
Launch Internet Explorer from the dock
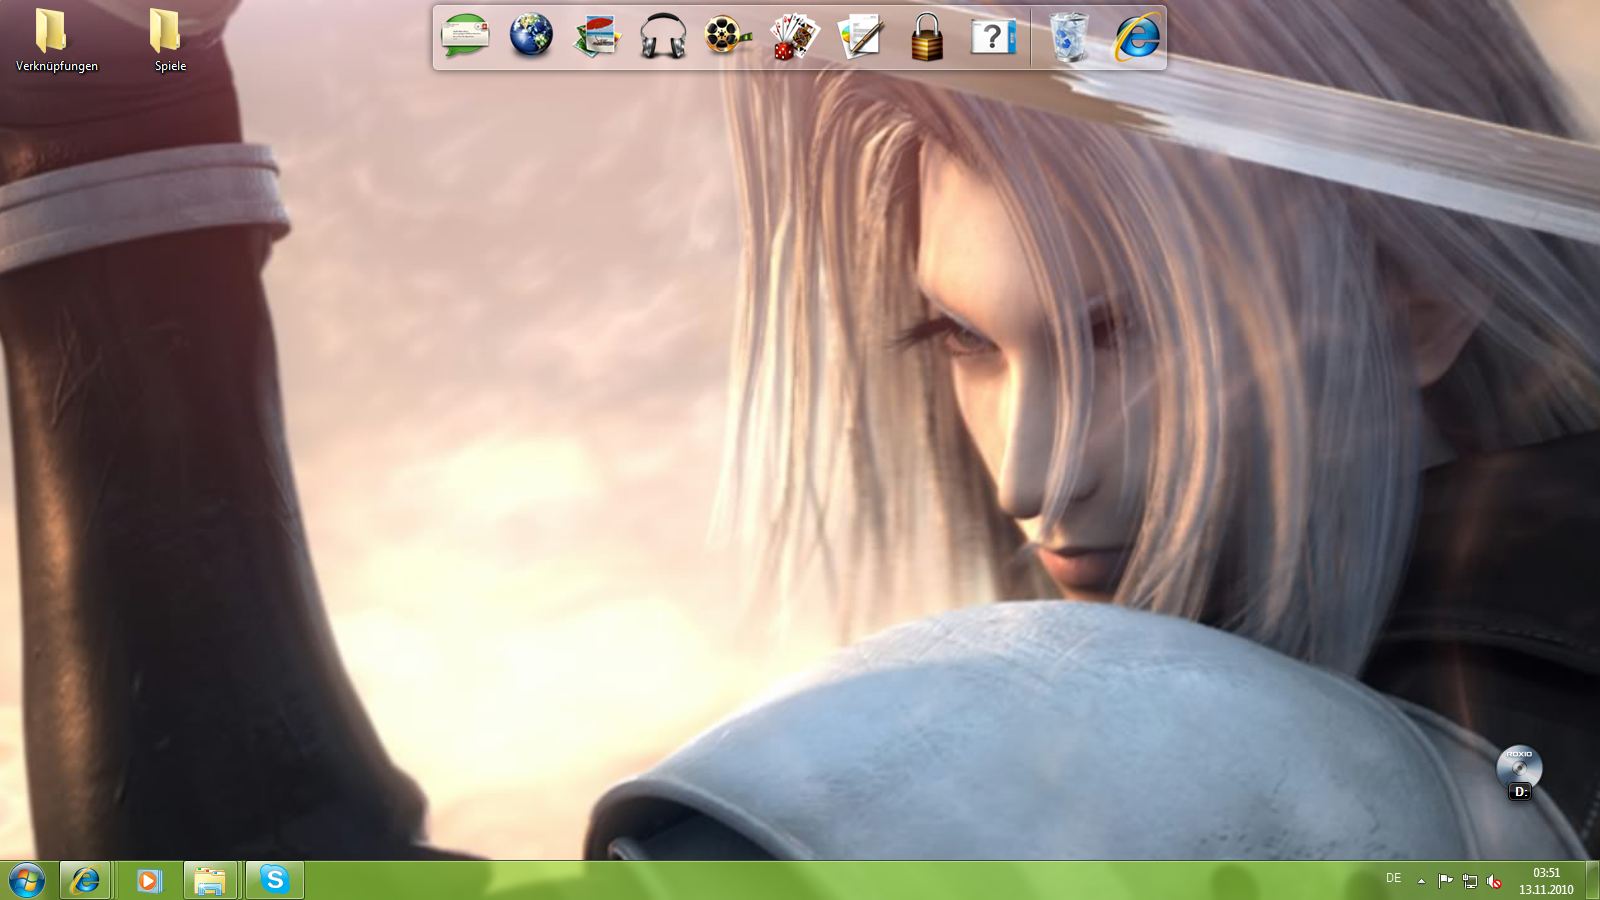(x=1137, y=36)
